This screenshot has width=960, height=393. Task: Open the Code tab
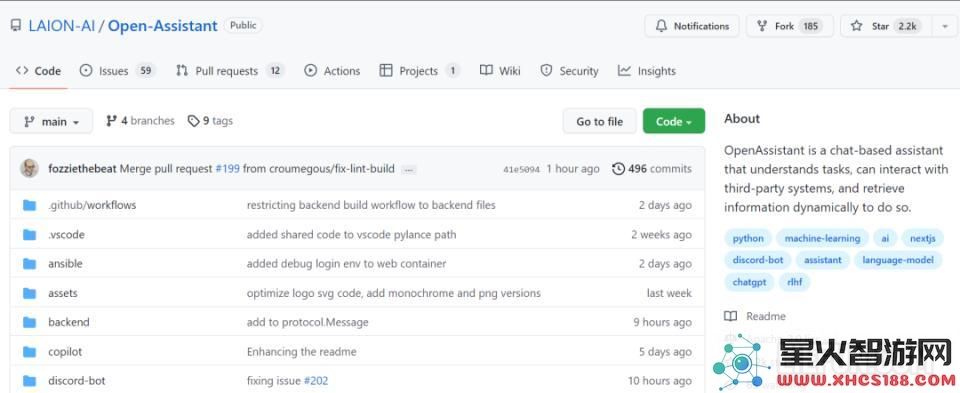point(38,71)
